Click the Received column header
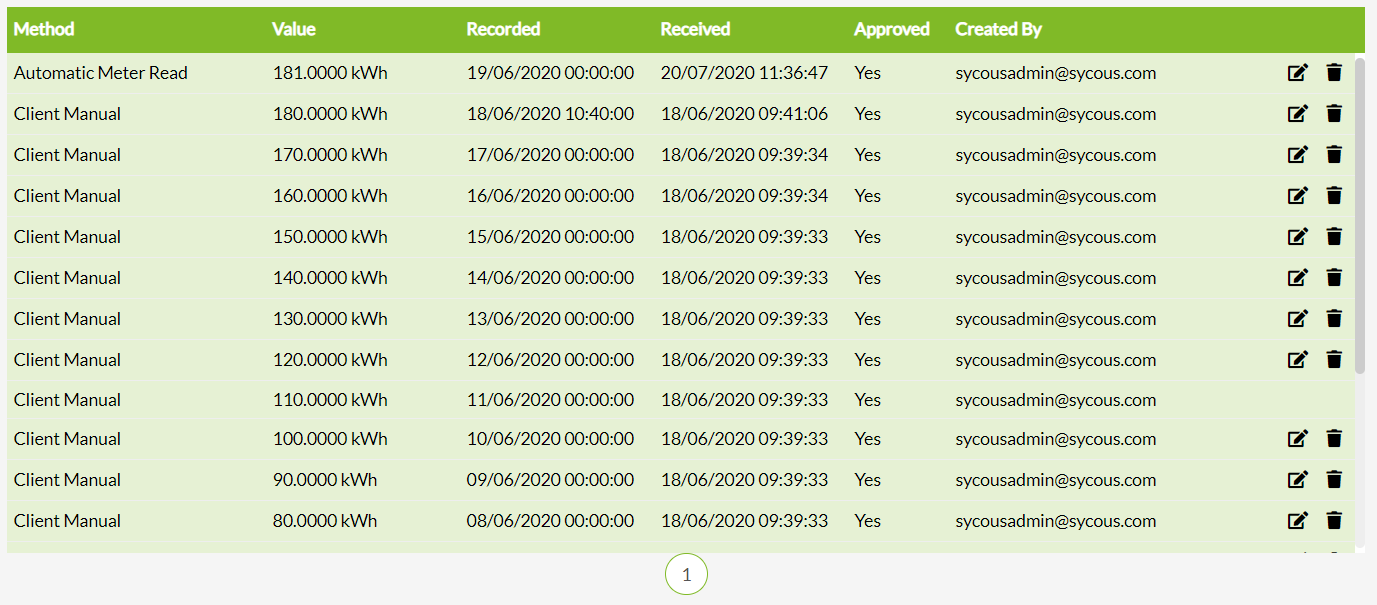1377x605 pixels. click(695, 29)
